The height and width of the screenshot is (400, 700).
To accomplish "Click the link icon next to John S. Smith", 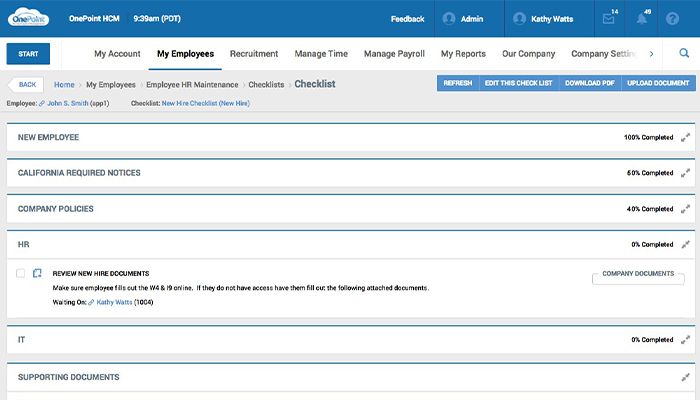I will tap(42, 103).
